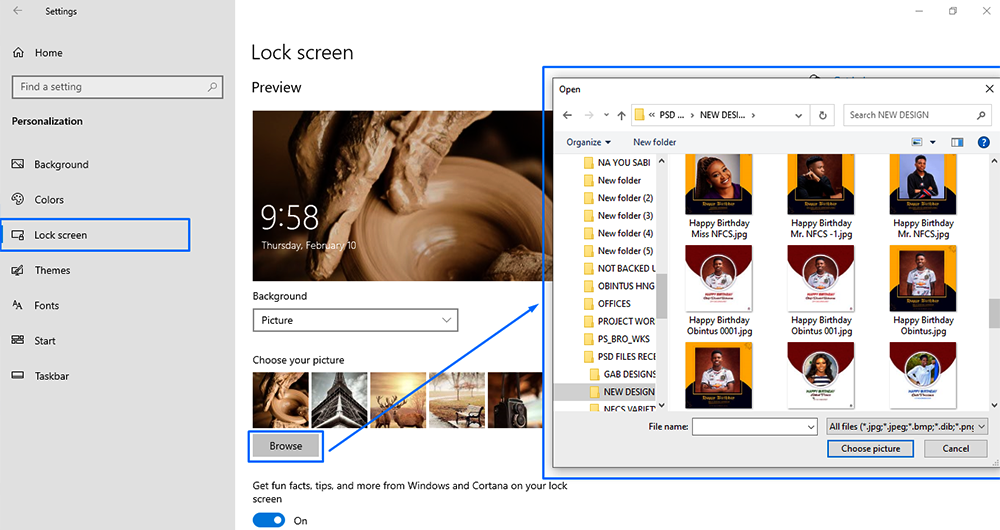Open Fonts settings page
1000x530 pixels.
pos(35,305)
